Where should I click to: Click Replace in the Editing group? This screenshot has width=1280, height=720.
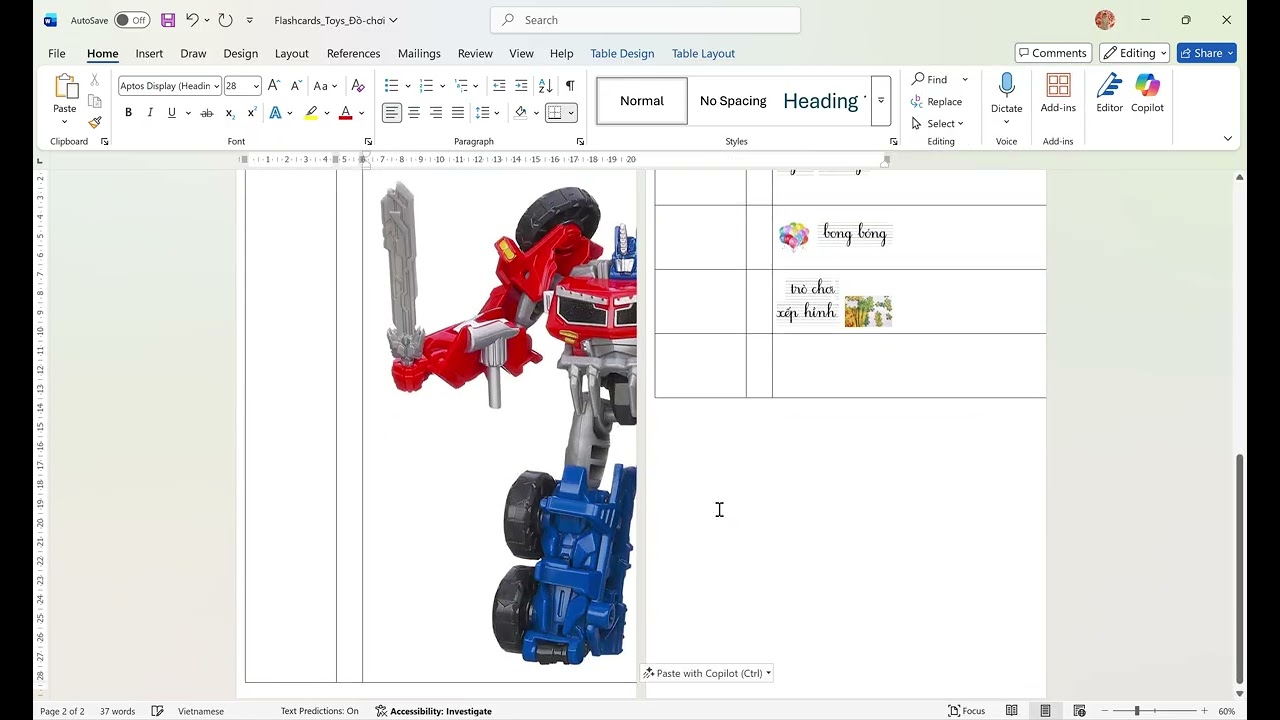pyautogui.click(x=937, y=101)
